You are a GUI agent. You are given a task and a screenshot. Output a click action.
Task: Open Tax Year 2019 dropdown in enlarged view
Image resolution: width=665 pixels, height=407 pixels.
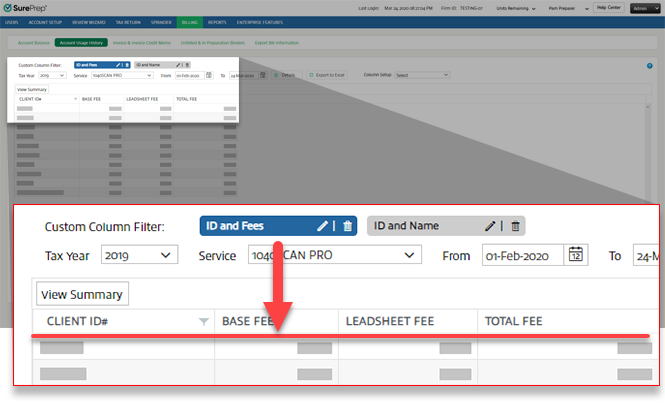click(x=139, y=255)
